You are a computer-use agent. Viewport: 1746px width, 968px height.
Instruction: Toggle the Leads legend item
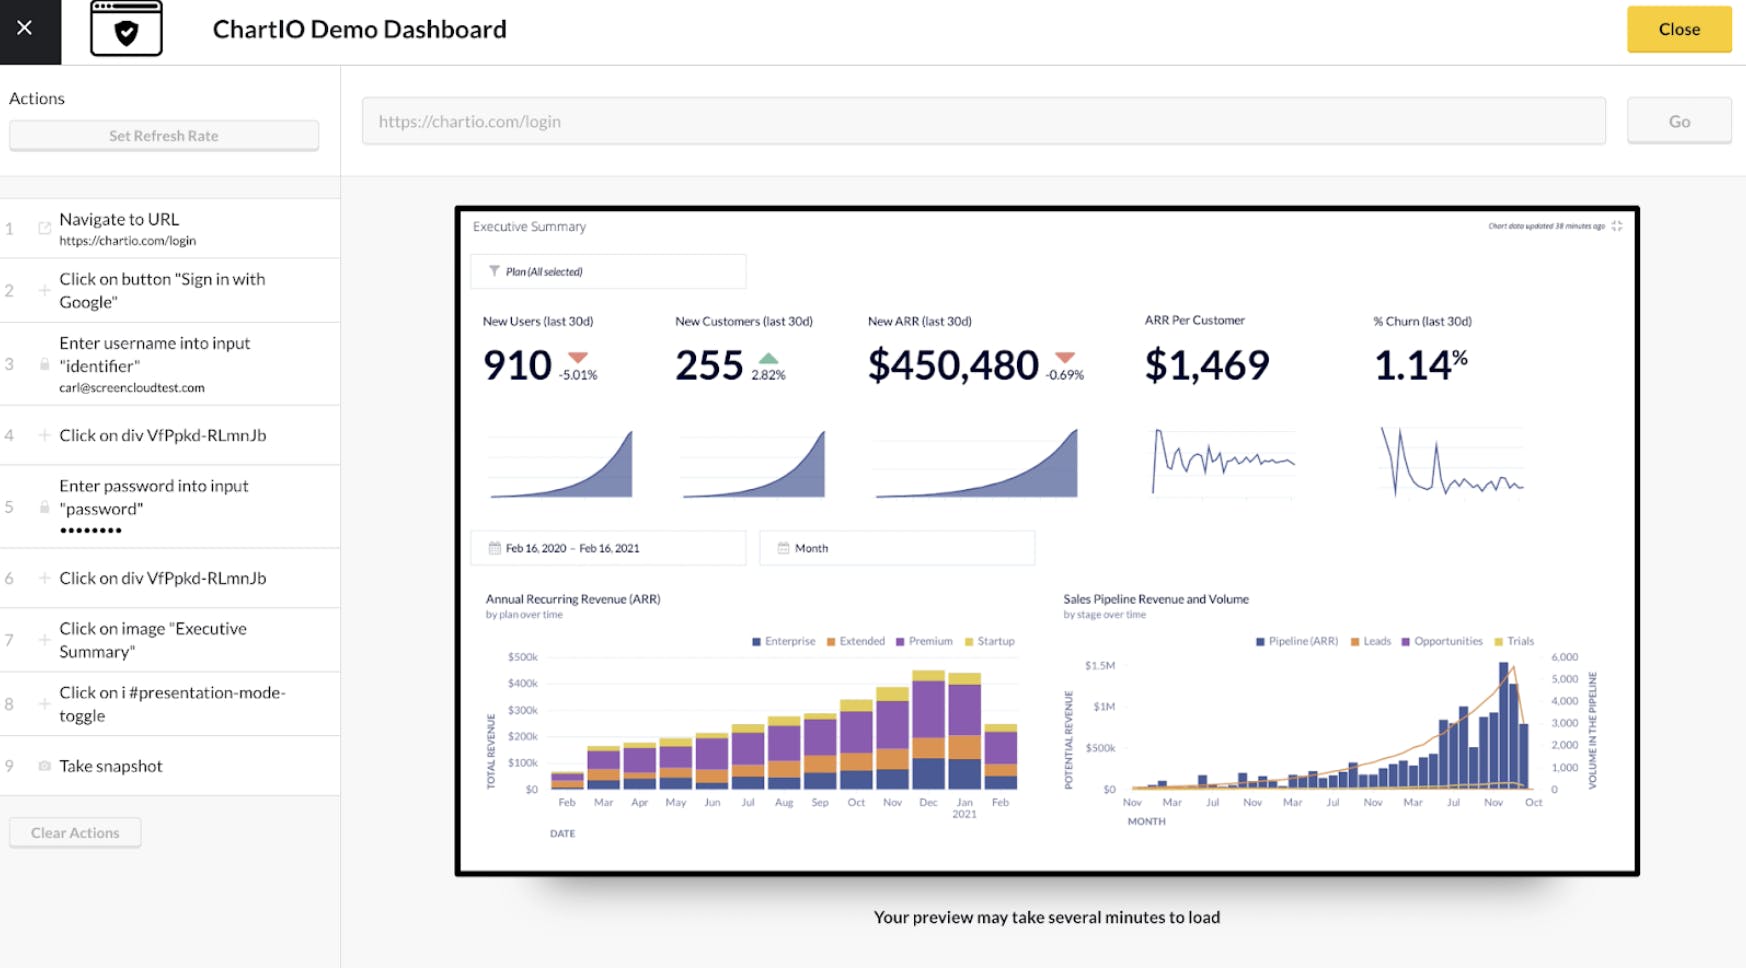pyautogui.click(x=1371, y=641)
